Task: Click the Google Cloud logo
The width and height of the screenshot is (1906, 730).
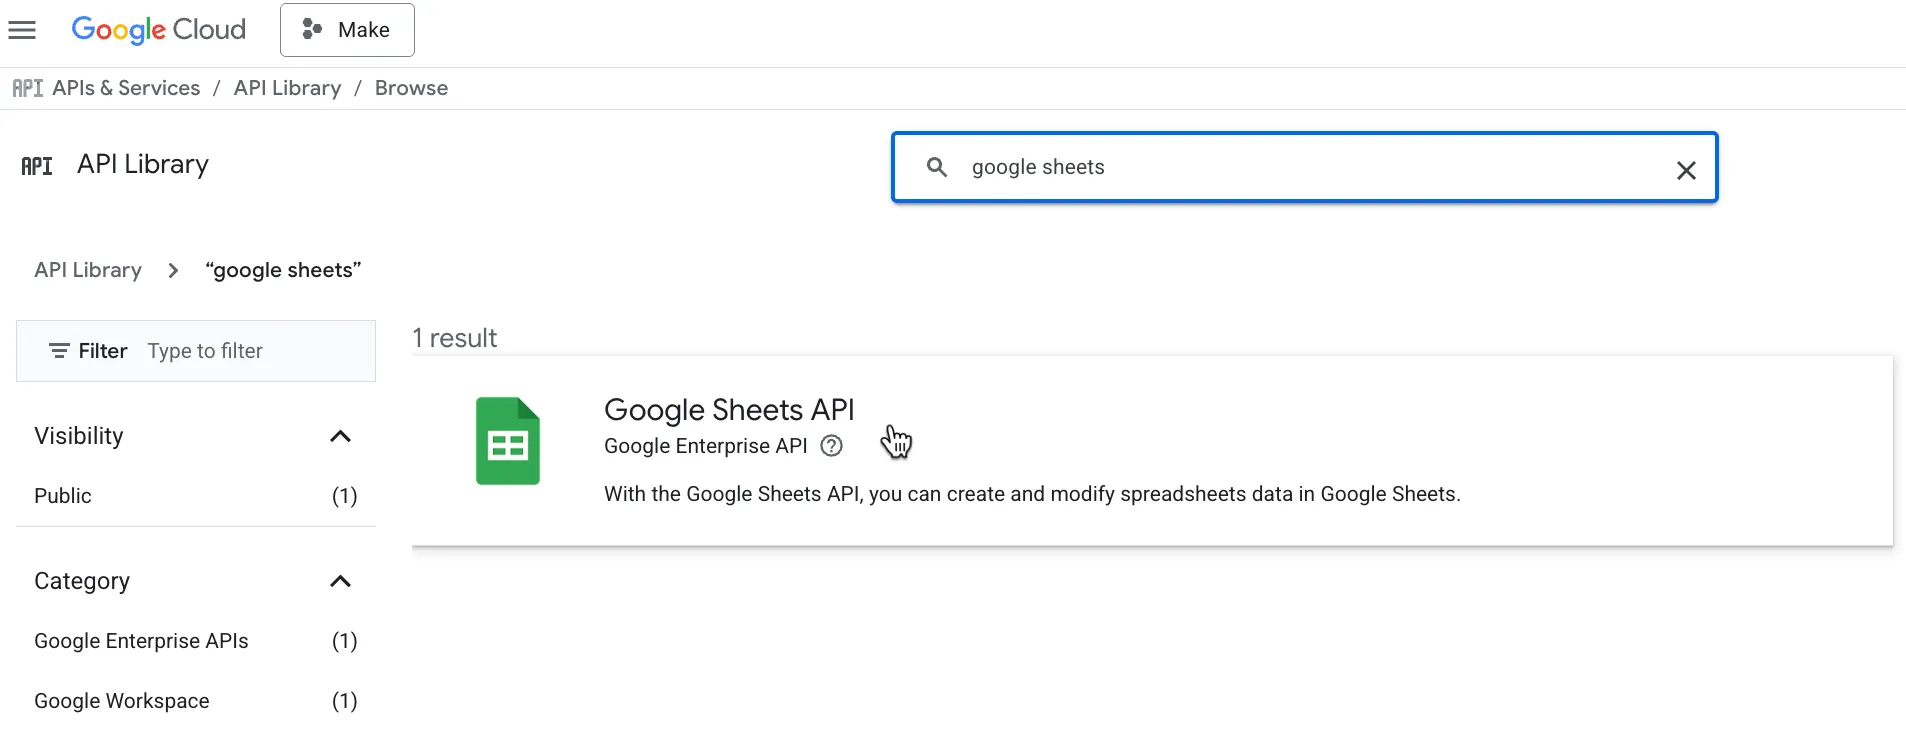Action: pyautogui.click(x=158, y=30)
